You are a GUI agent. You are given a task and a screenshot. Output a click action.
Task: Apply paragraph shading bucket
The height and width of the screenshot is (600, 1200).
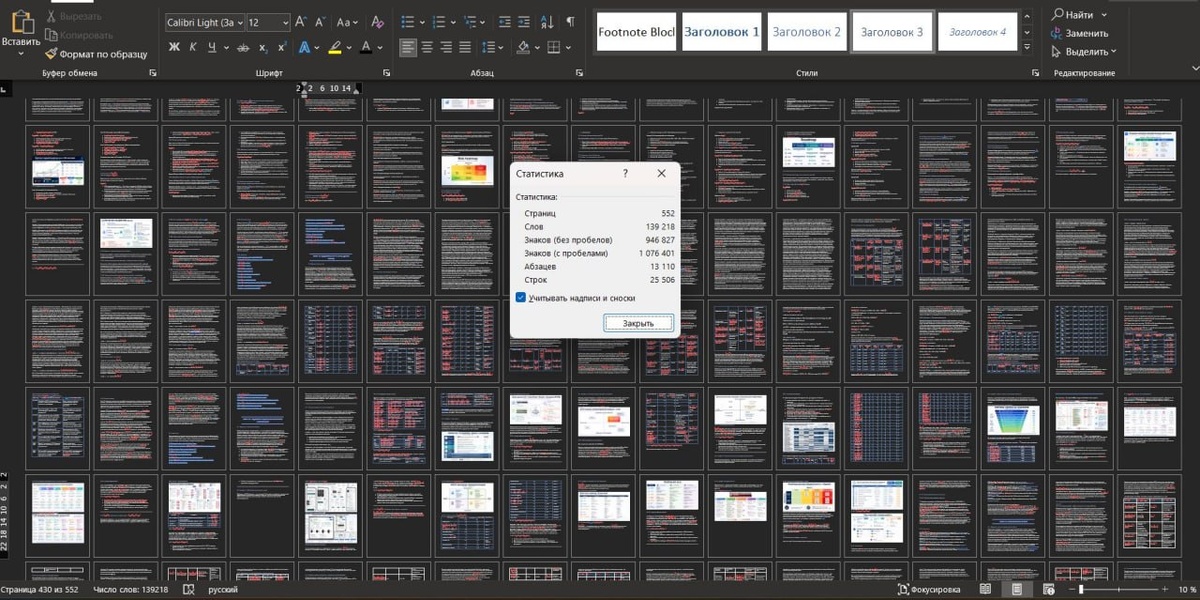pyautogui.click(x=523, y=47)
